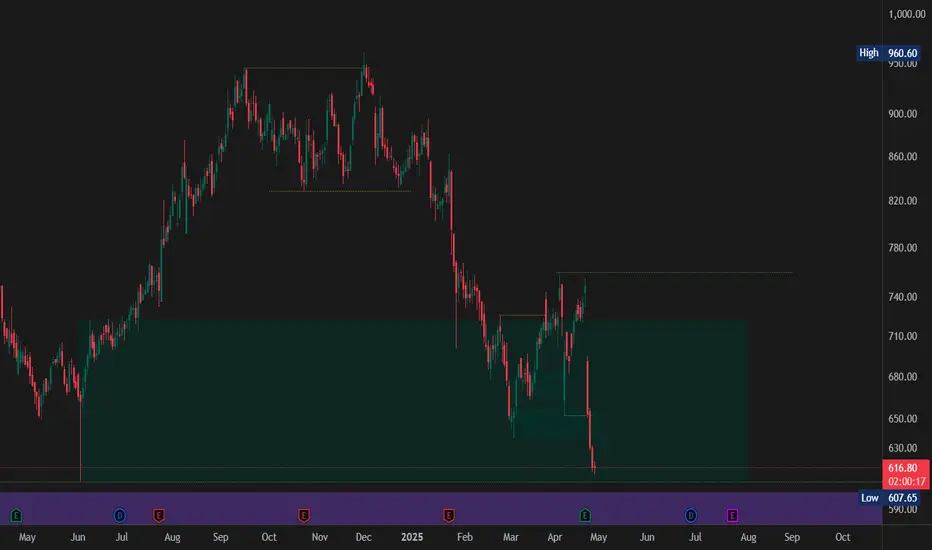Click the Dec label on time axis
Viewport: 932px width, 550px height.
[x=363, y=537]
